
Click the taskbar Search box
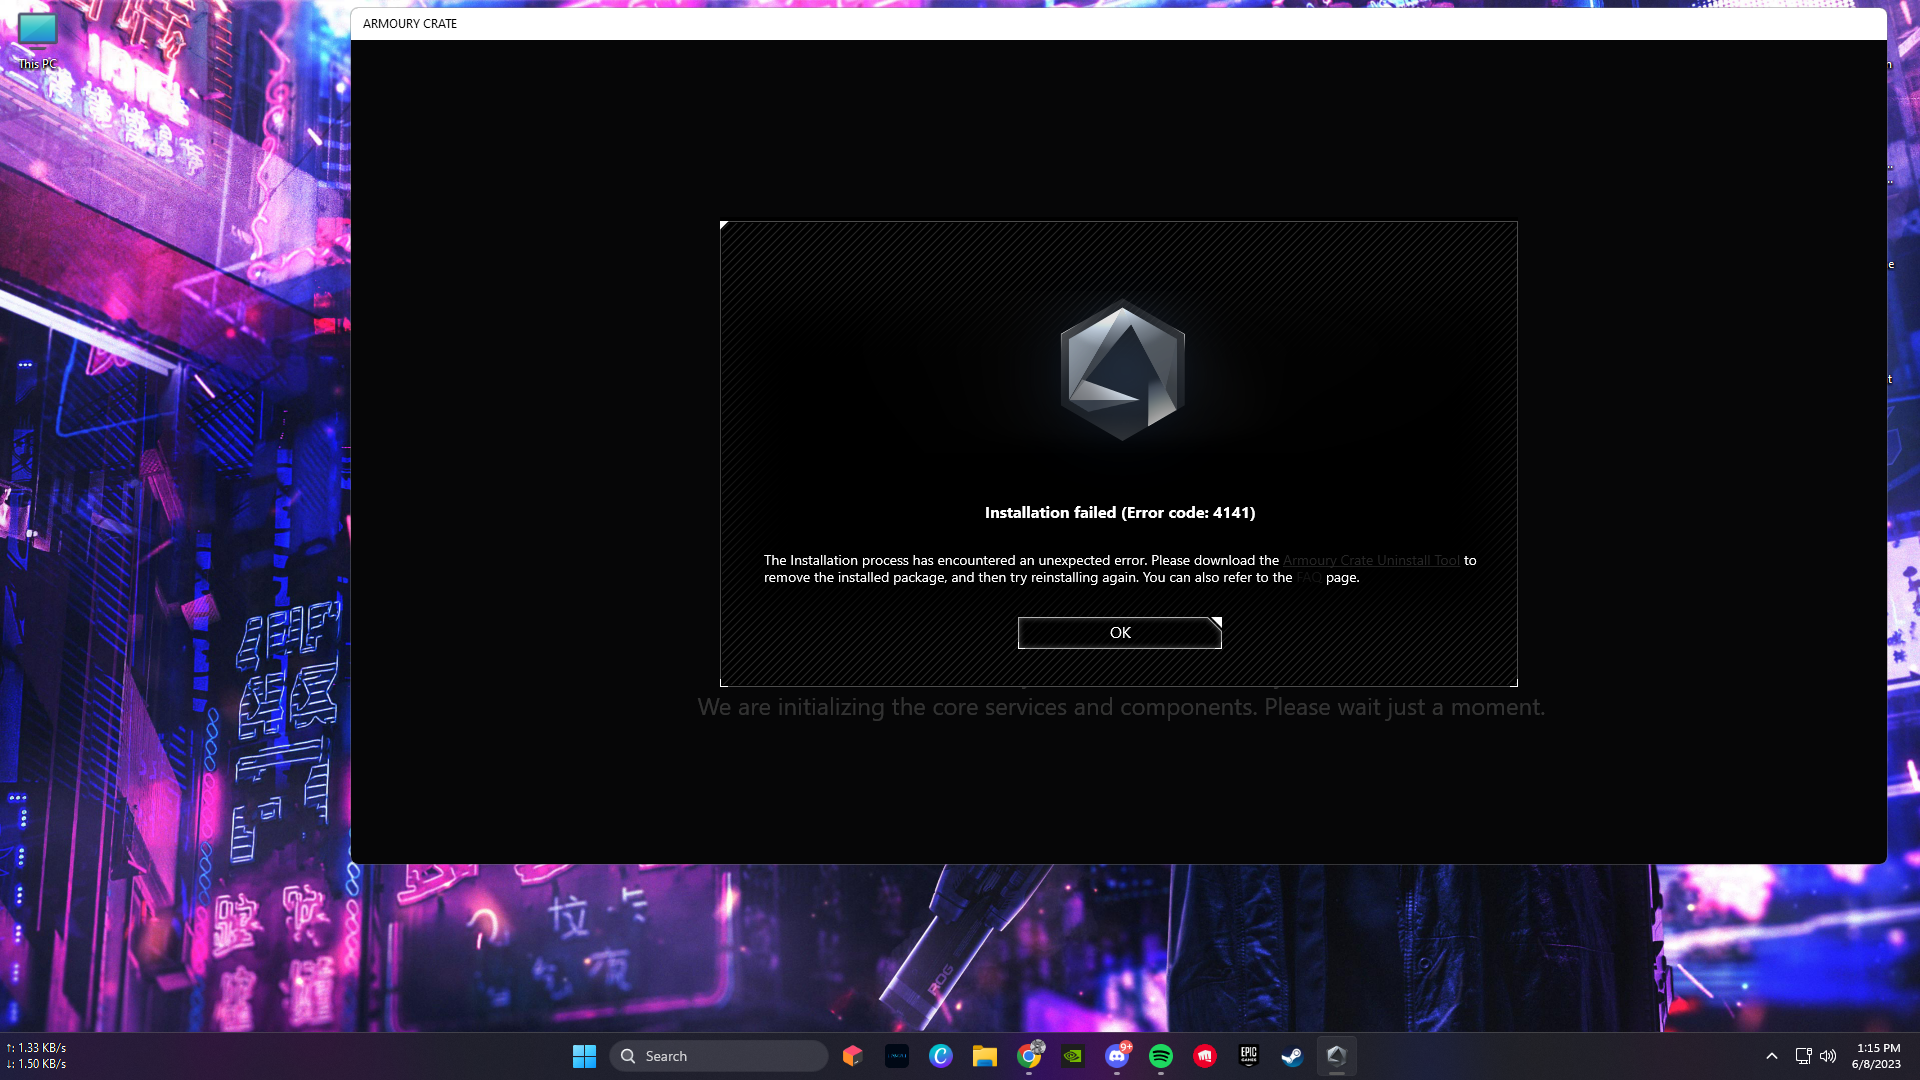[x=718, y=1056]
